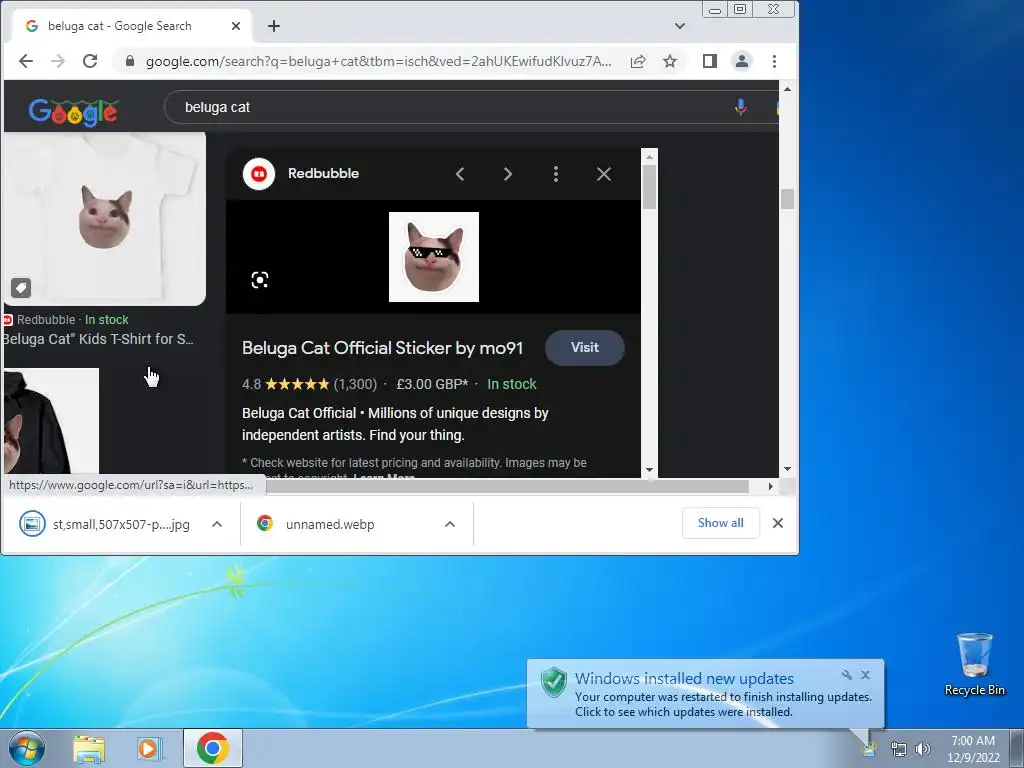This screenshot has height=768, width=1024.
Task: Start voice search with microphone icon
Action: (x=741, y=107)
